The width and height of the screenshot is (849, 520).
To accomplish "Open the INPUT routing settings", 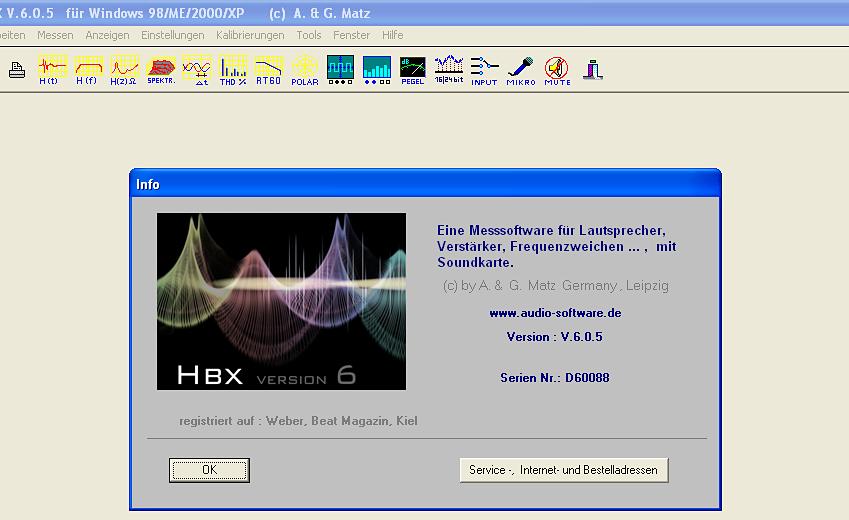I will point(484,71).
